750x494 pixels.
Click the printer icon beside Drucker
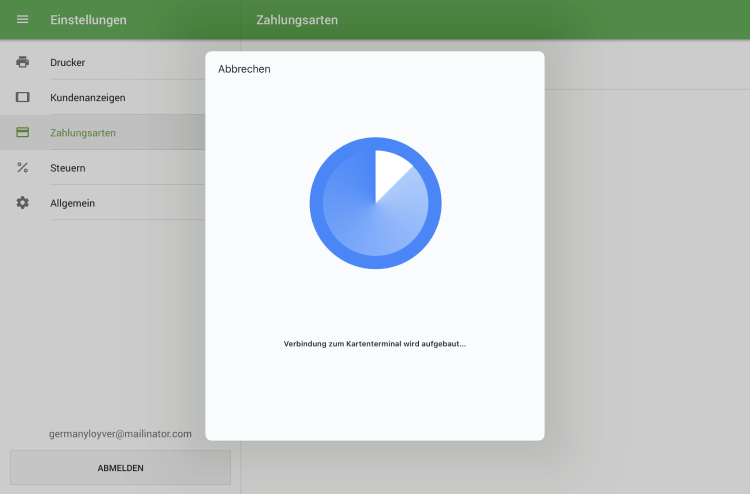coord(23,62)
